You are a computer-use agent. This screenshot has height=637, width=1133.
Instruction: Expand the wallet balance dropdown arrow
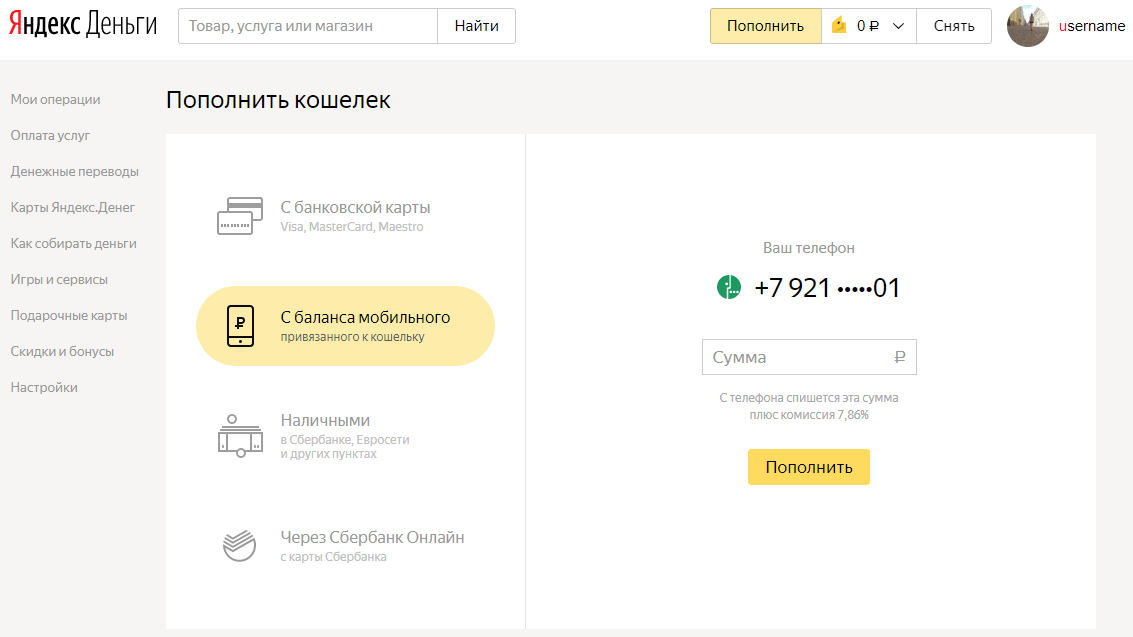pyautogui.click(x=898, y=26)
